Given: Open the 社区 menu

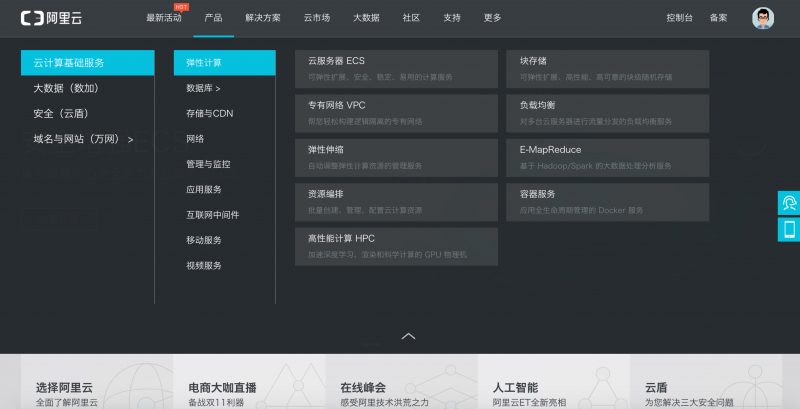Looking at the screenshot, I should coord(411,18).
